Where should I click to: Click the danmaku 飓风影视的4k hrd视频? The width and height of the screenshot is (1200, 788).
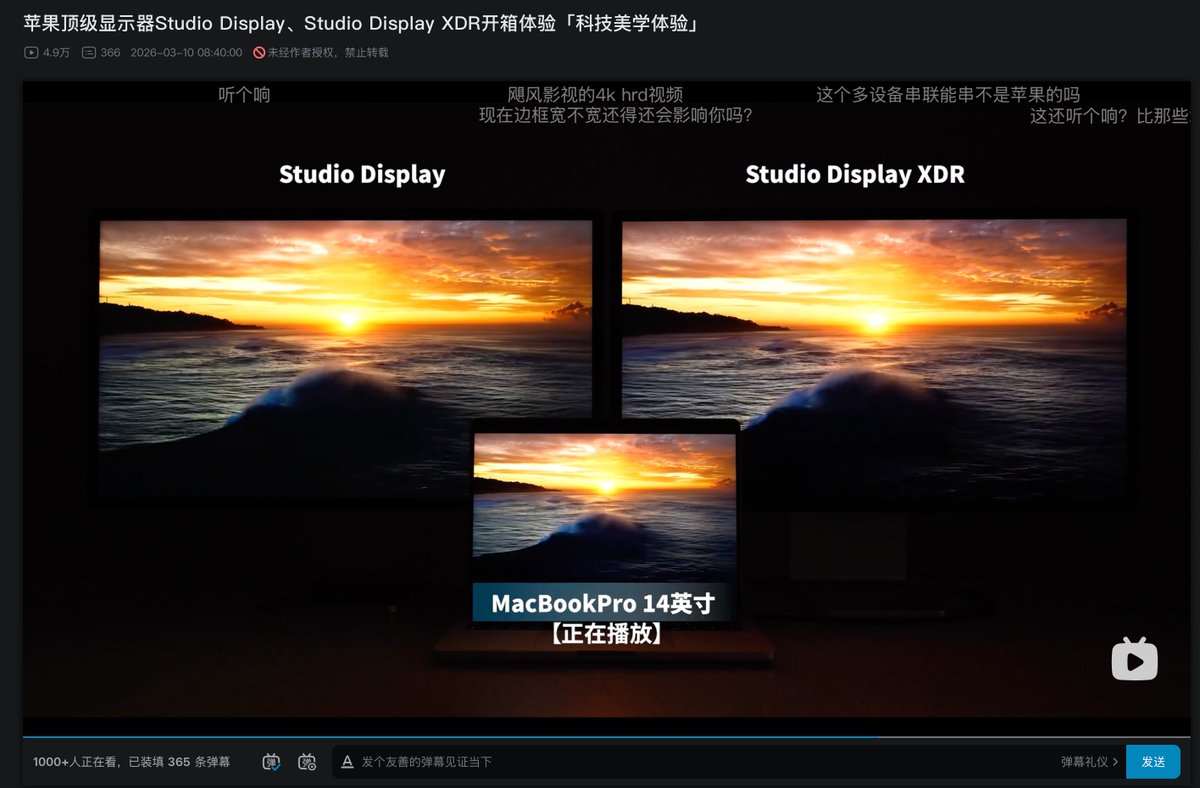click(x=594, y=95)
